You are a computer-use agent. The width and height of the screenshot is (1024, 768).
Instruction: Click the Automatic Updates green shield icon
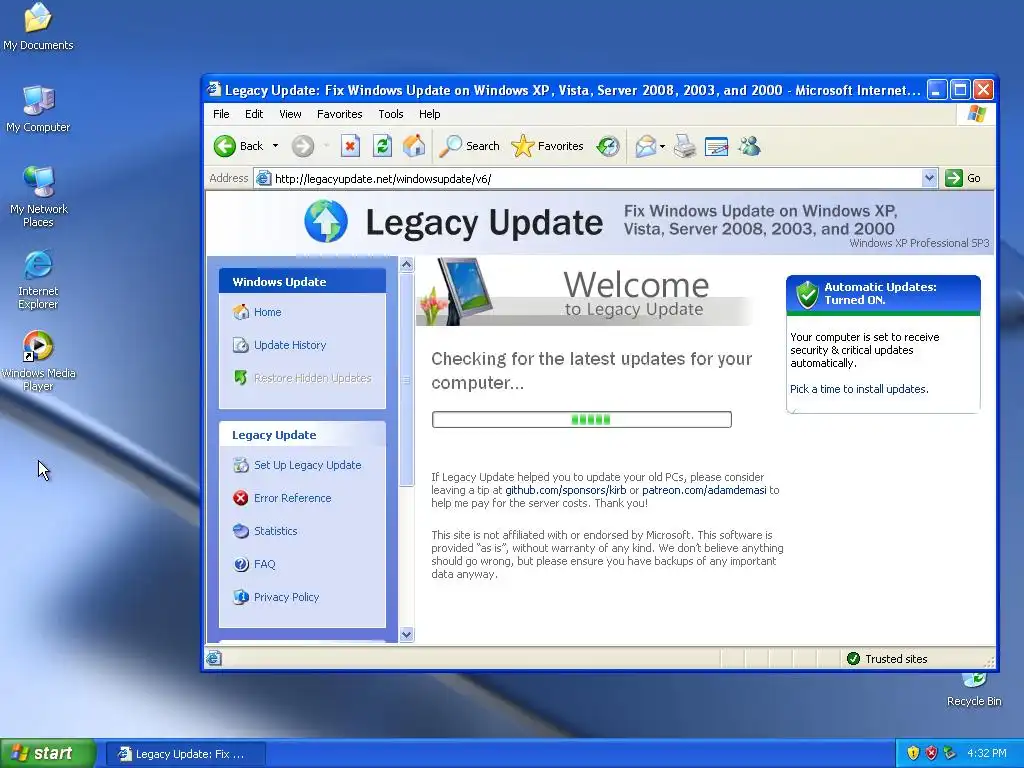pos(807,295)
